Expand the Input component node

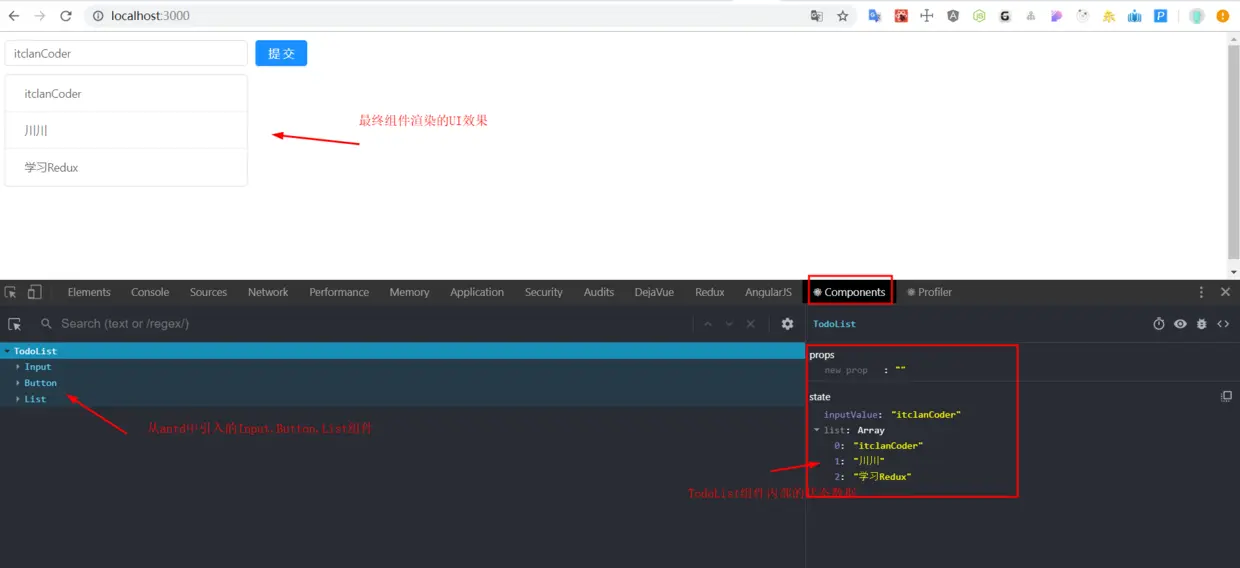[x=18, y=367]
